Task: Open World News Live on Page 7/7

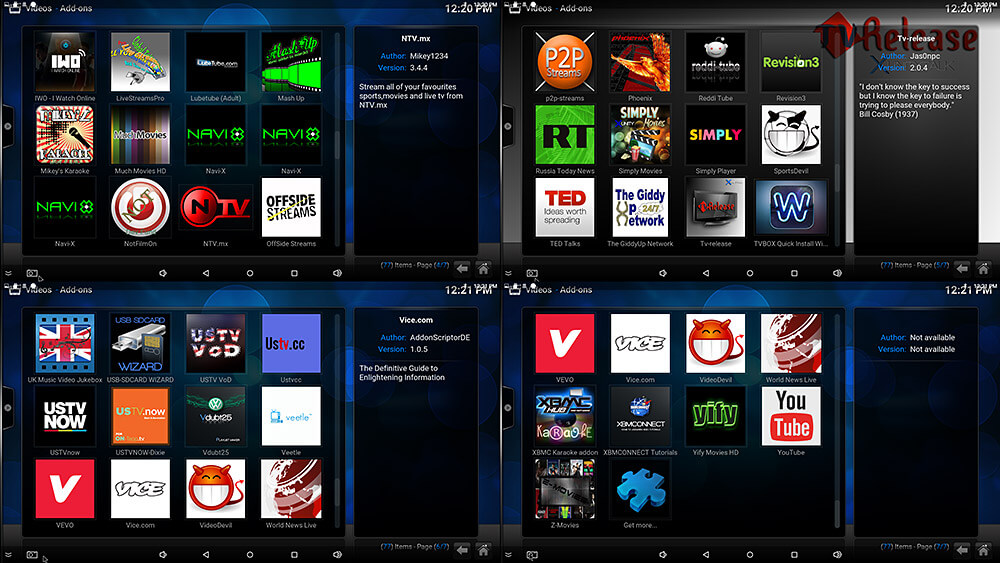Action: click(x=791, y=344)
